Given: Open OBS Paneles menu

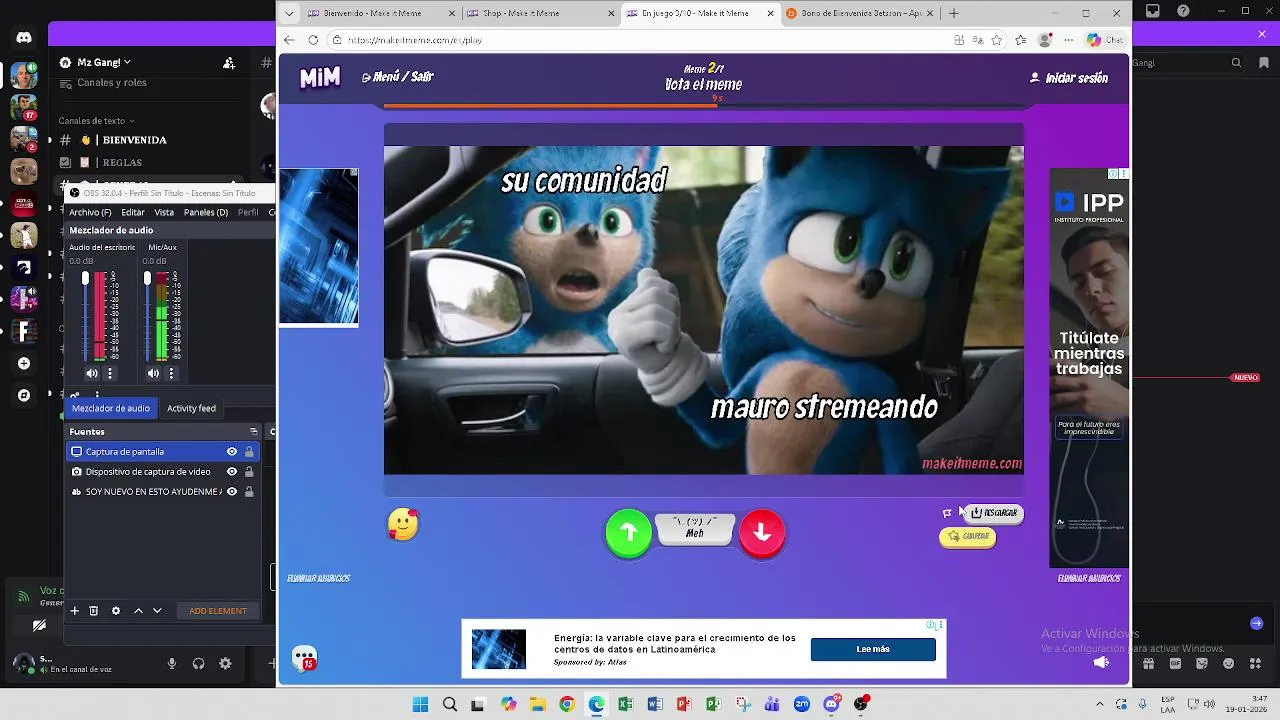Looking at the screenshot, I should click(206, 212).
